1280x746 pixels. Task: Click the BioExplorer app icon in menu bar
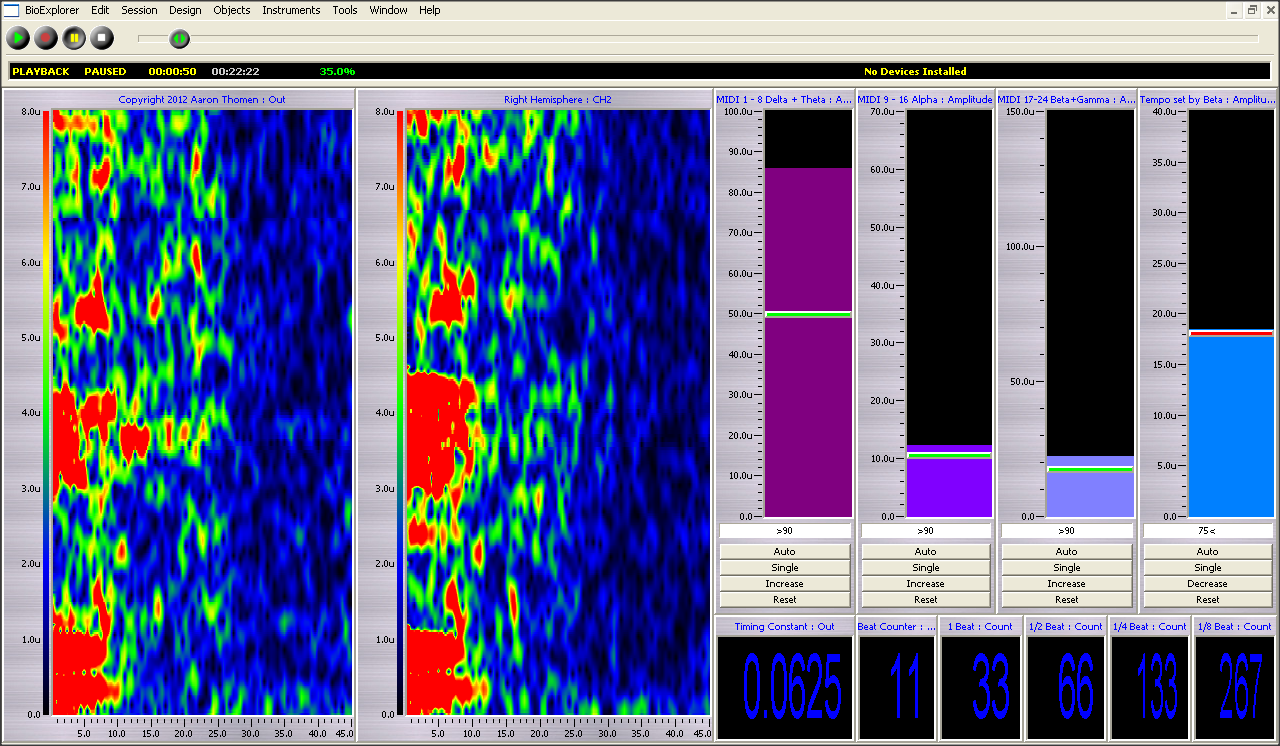coord(12,10)
